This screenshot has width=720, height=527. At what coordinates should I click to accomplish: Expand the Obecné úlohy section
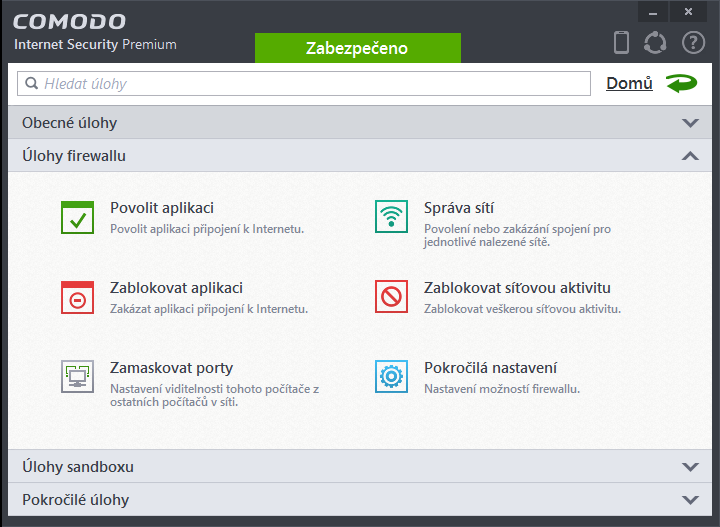point(689,123)
